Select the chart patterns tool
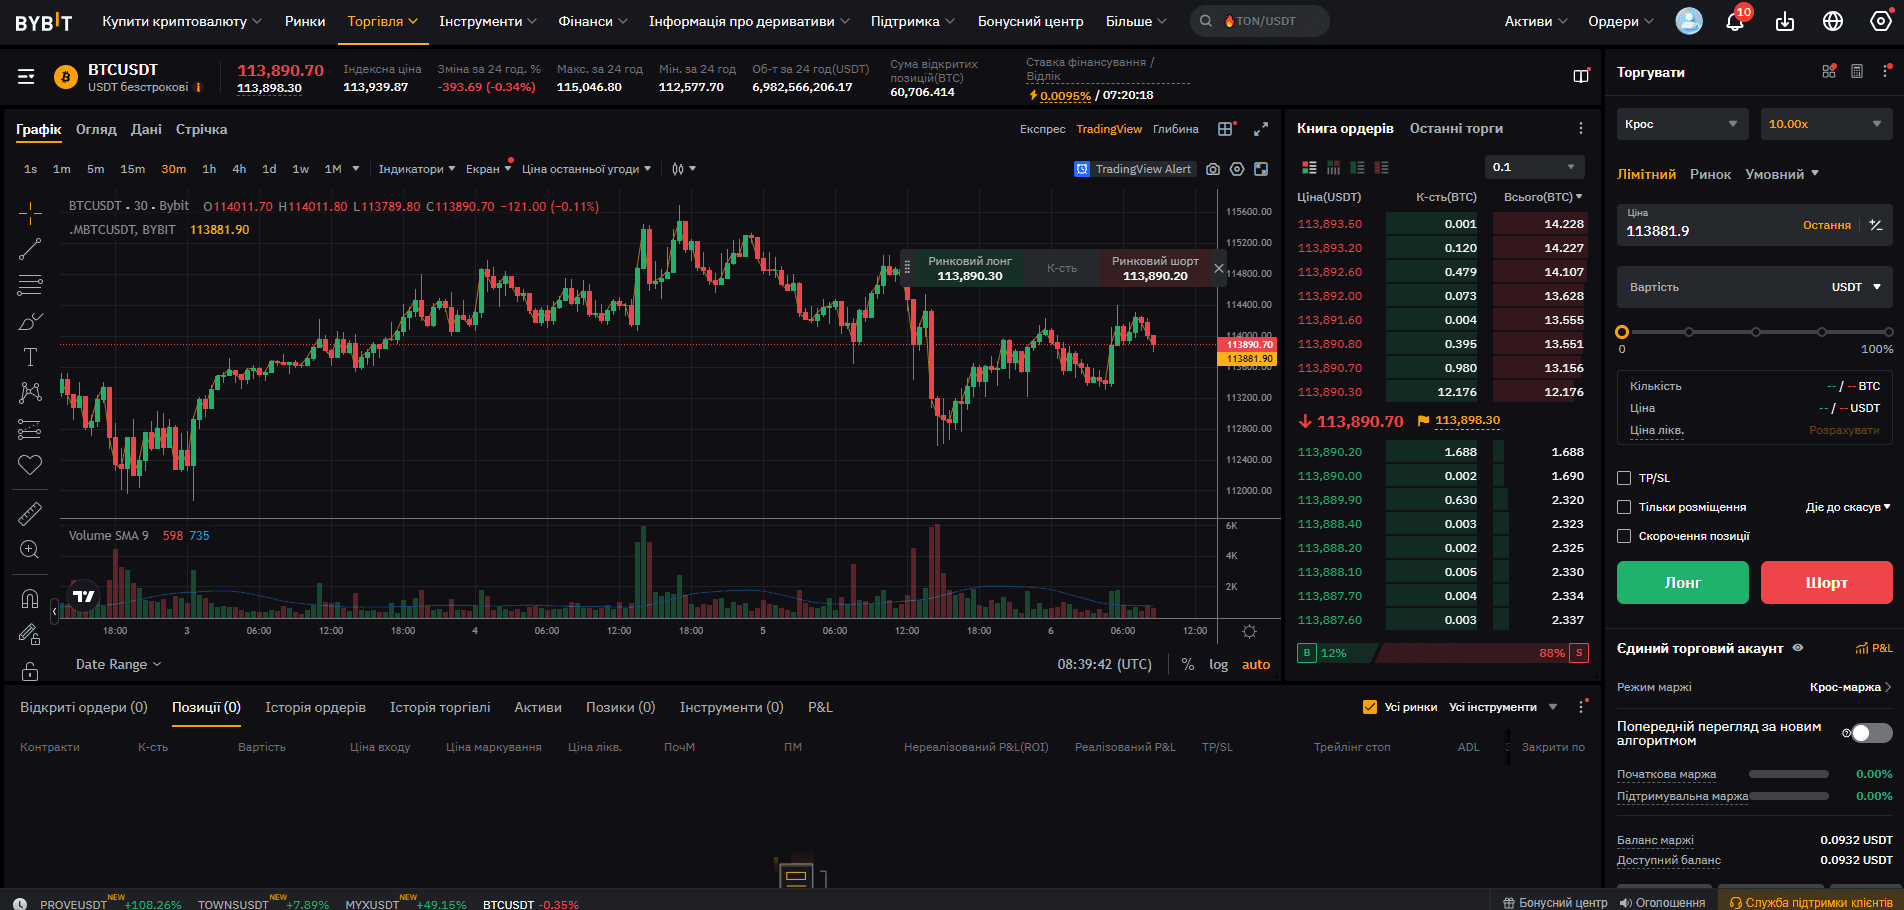 (30, 393)
